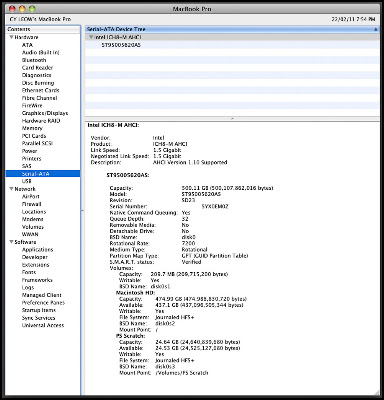Select Volumes under Network
This screenshot has height=400, width=384.
[x=33, y=227]
